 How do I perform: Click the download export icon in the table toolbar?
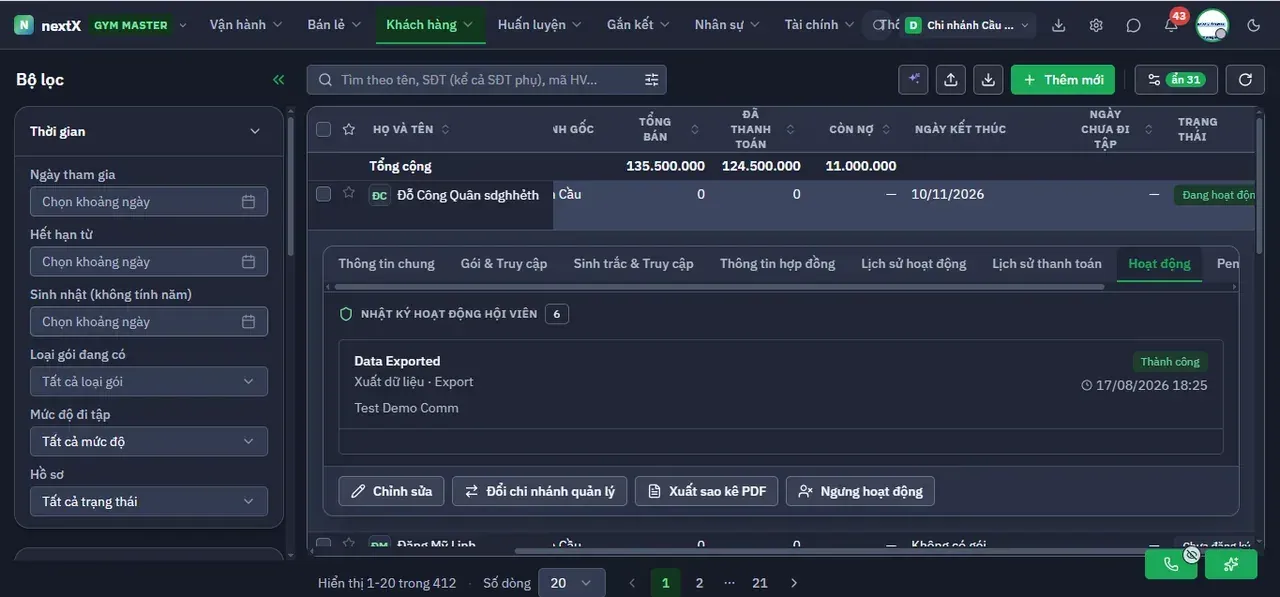tap(988, 80)
